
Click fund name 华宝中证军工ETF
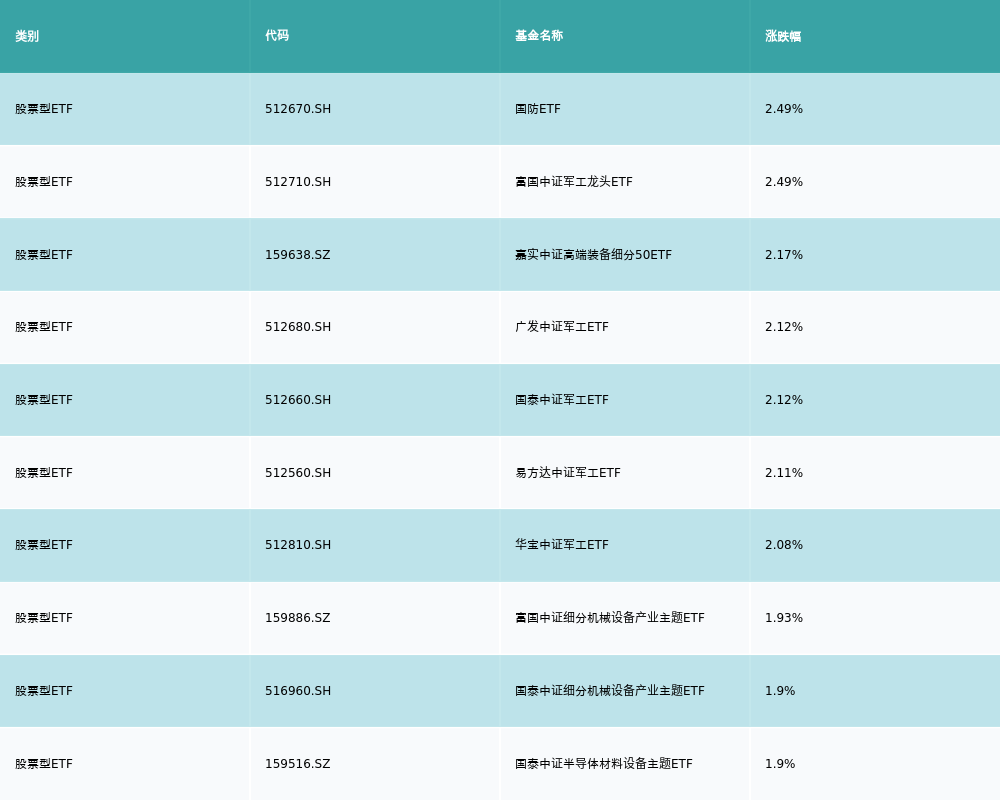[x=562, y=545]
